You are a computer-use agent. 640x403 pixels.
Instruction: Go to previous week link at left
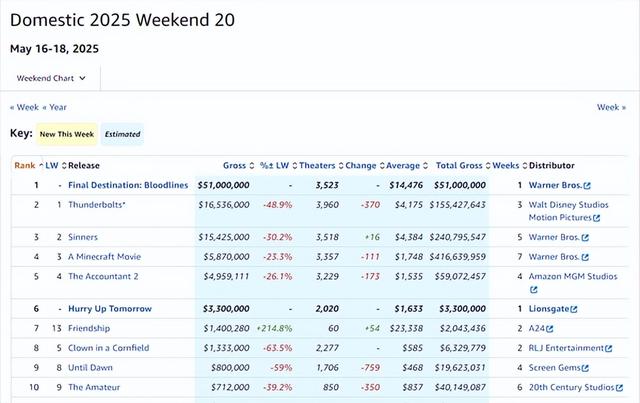[x=25, y=107]
